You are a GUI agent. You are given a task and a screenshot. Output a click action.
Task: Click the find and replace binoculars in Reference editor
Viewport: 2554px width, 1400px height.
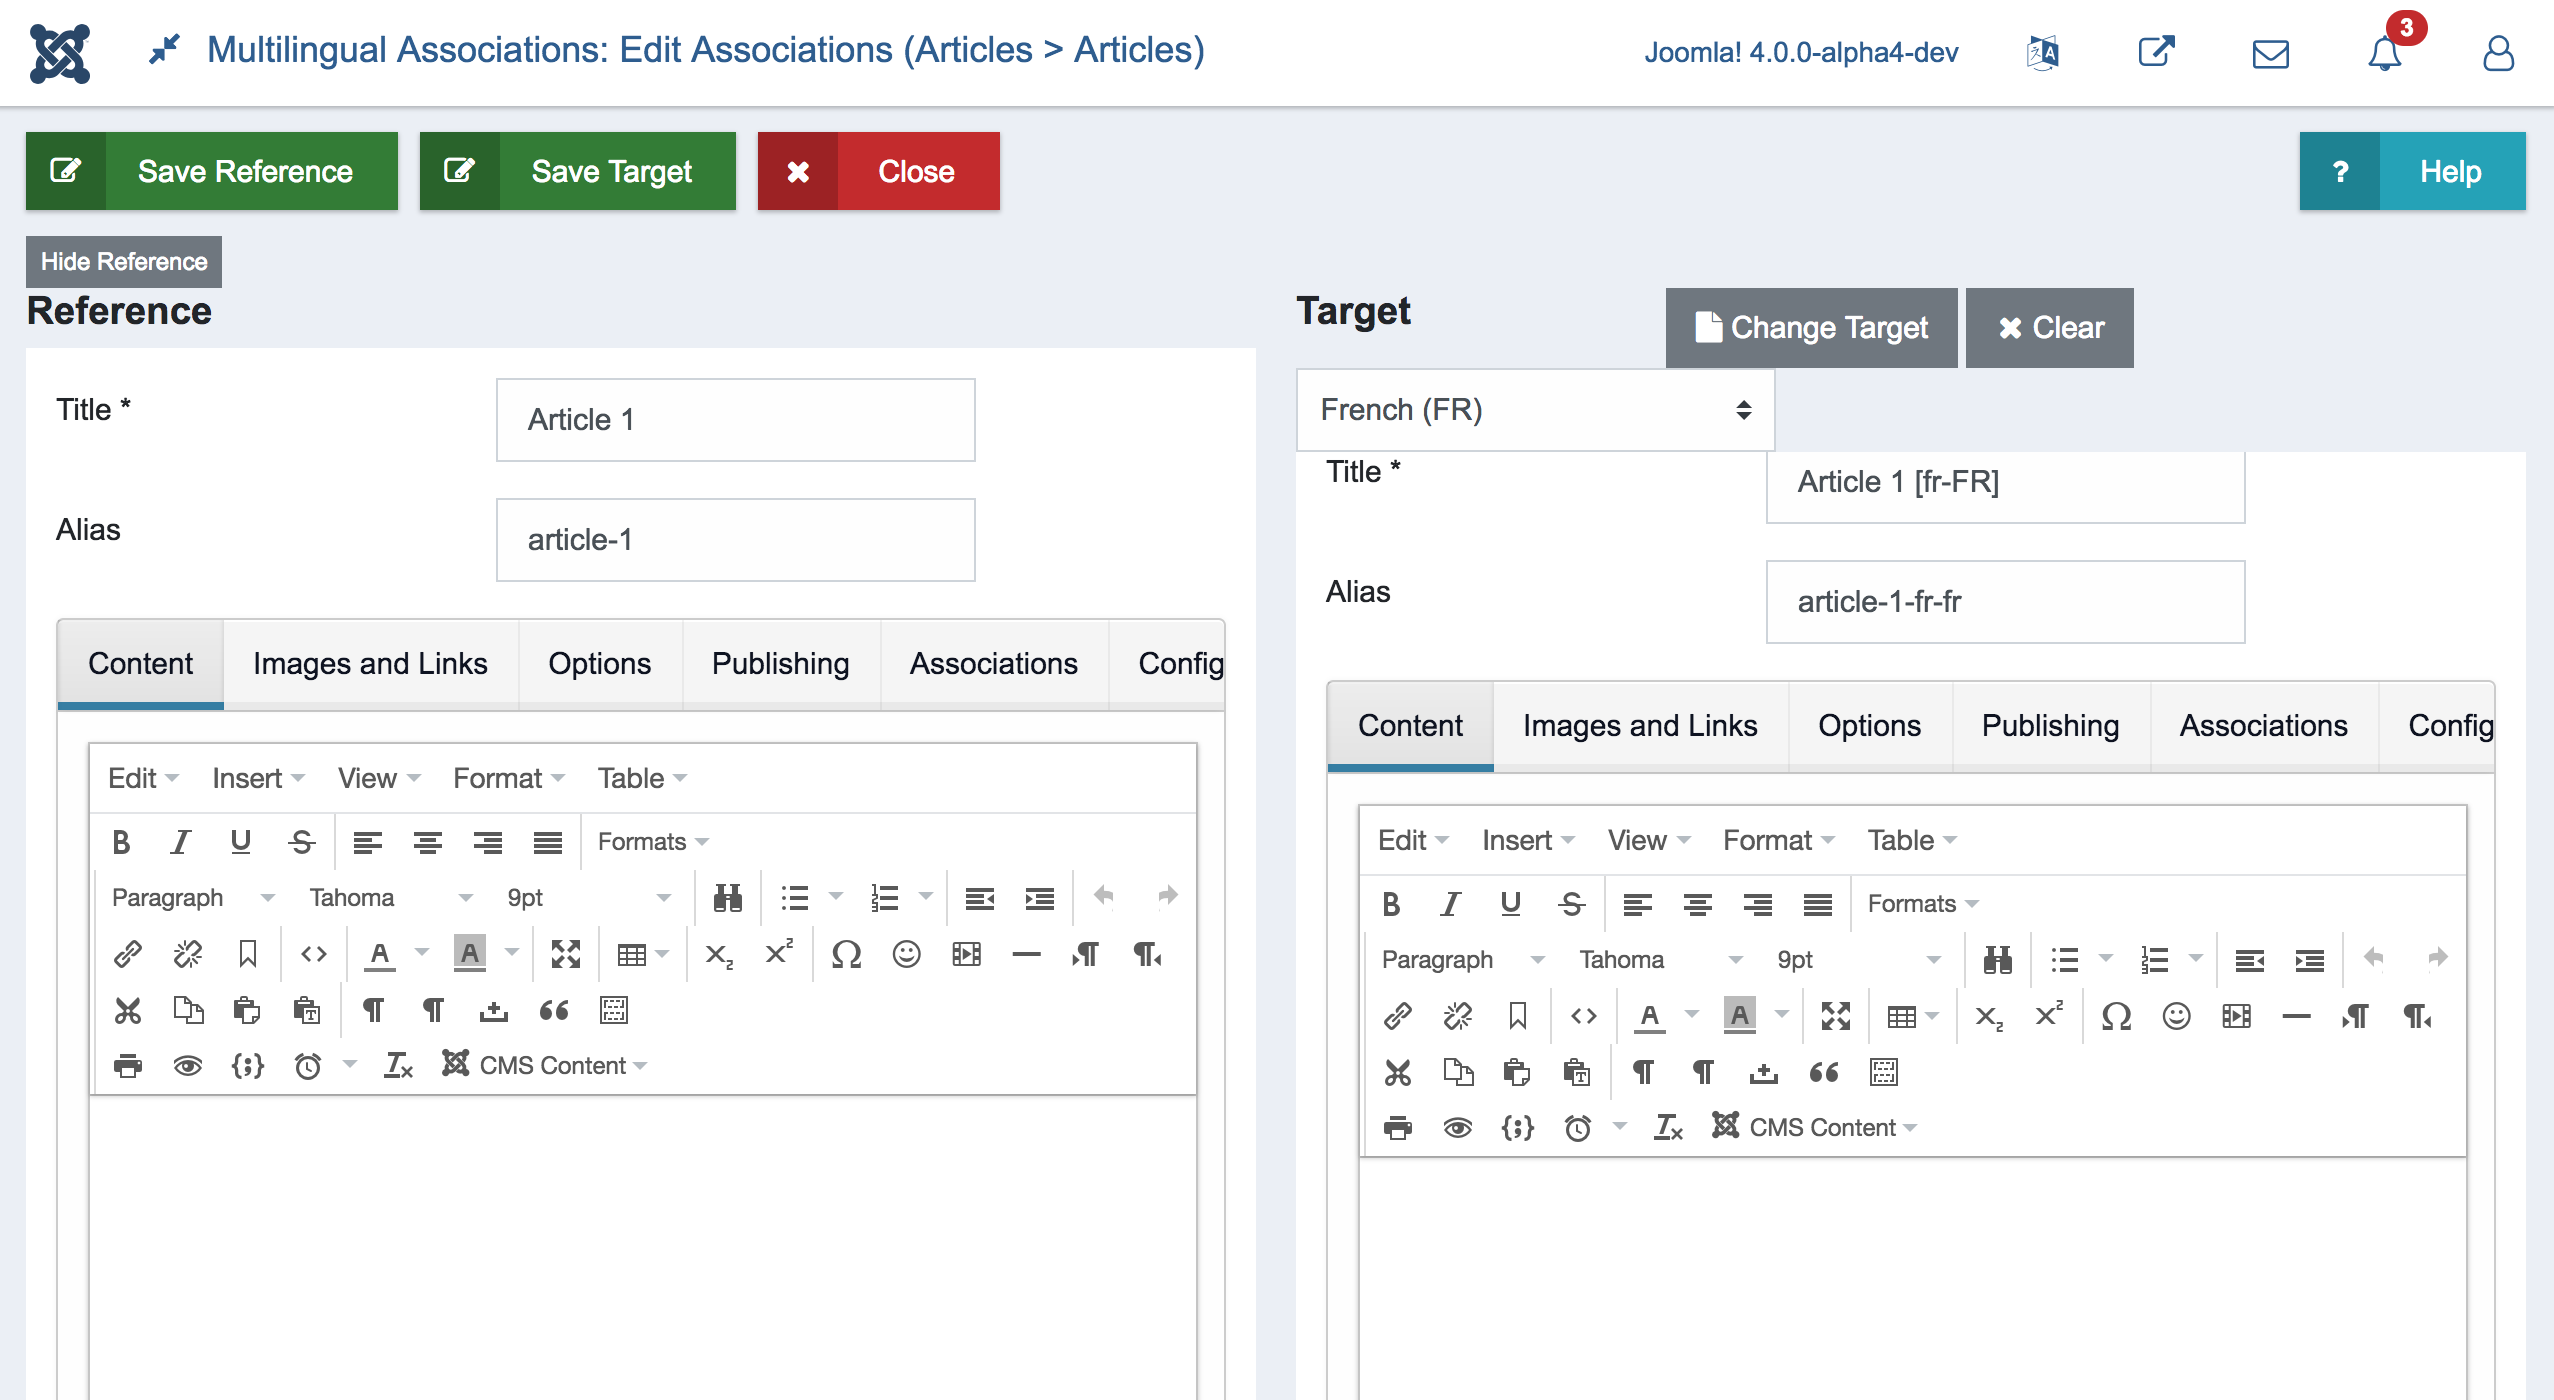click(x=727, y=897)
